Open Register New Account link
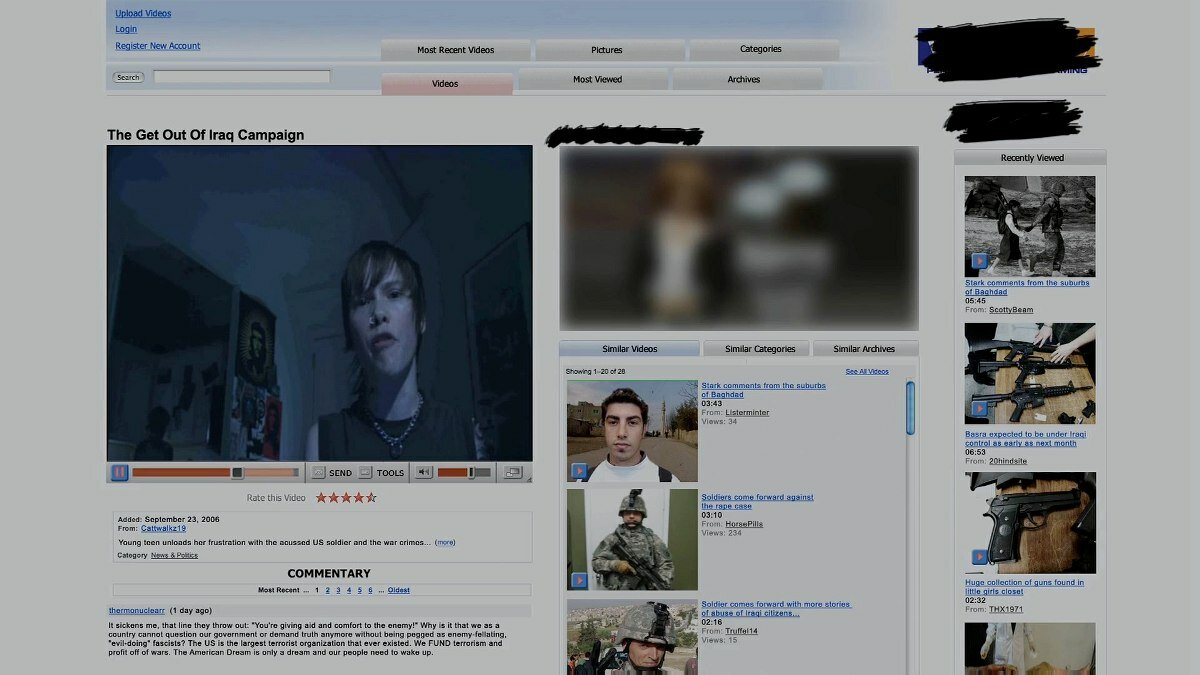 [x=157, y=46]
